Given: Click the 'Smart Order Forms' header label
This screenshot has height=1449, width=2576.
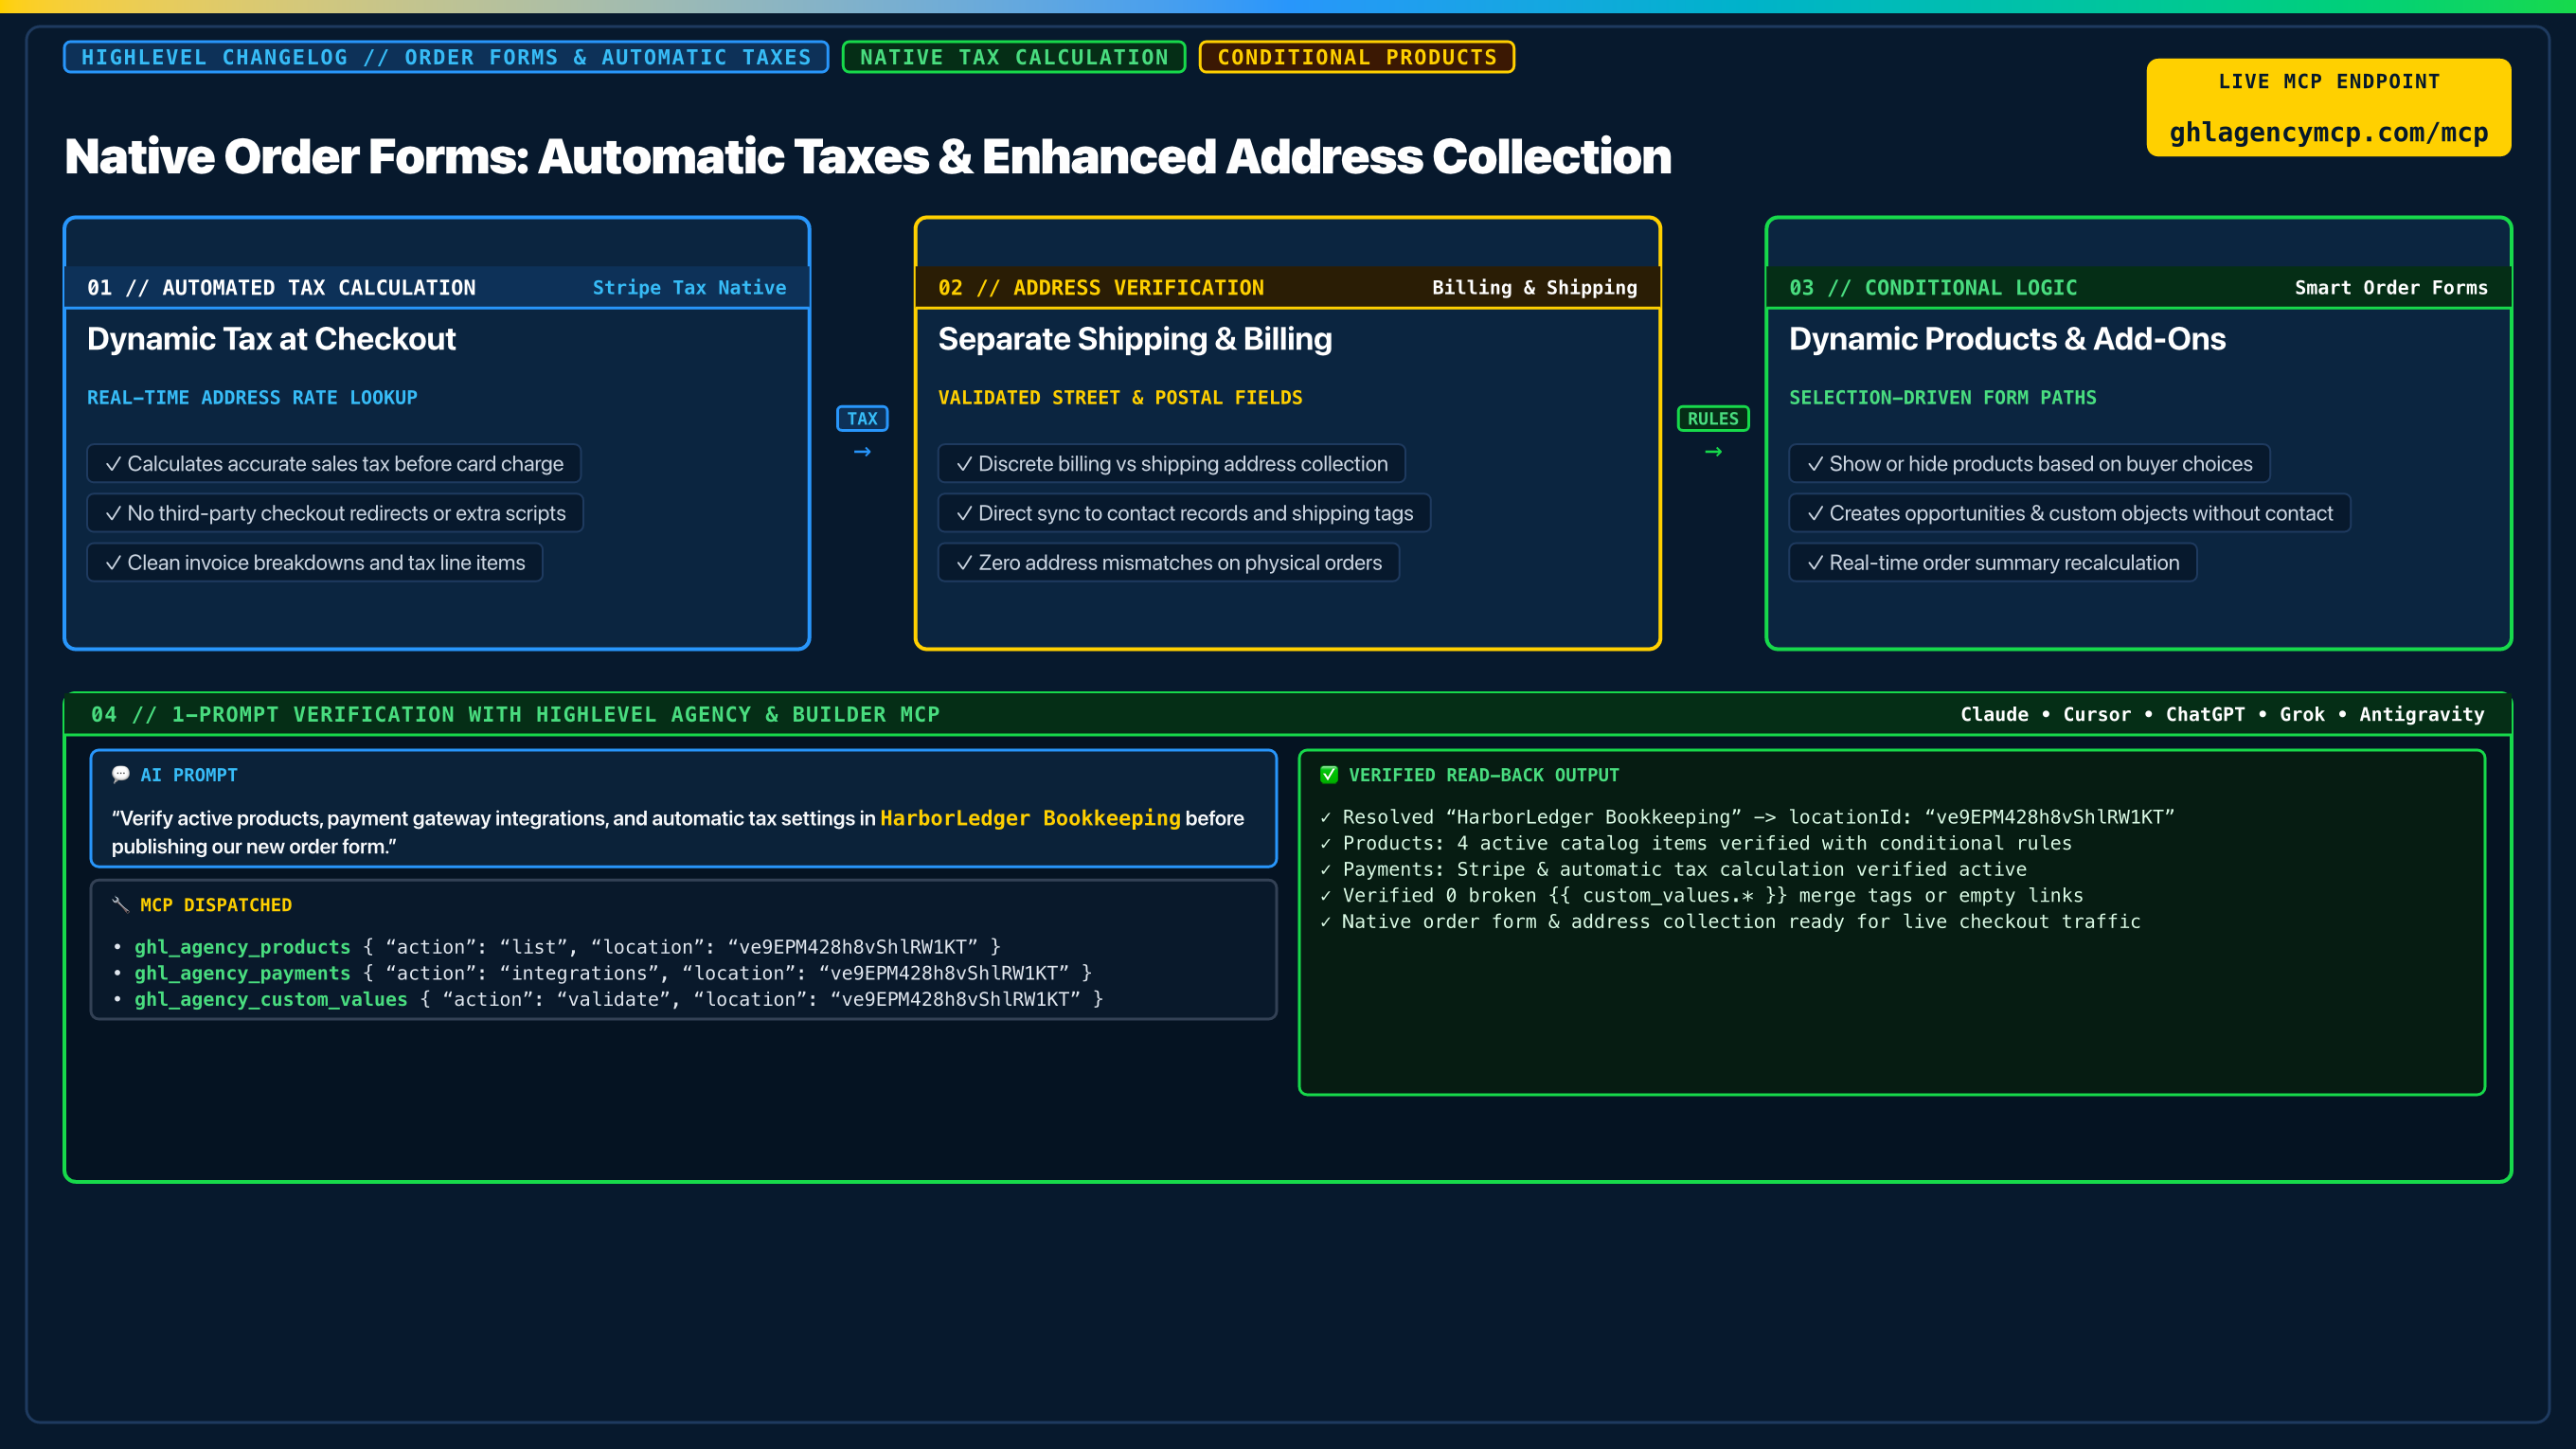Looking at the screenshot, I should 2391,287.
